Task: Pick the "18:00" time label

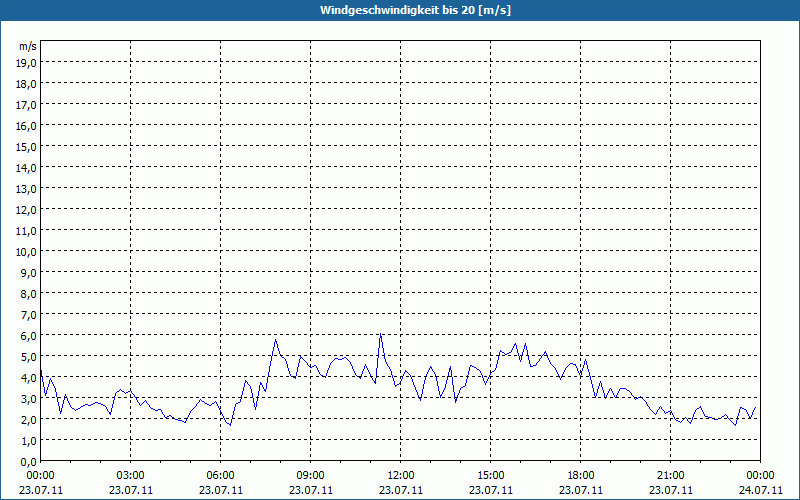Action: (581, 476)
